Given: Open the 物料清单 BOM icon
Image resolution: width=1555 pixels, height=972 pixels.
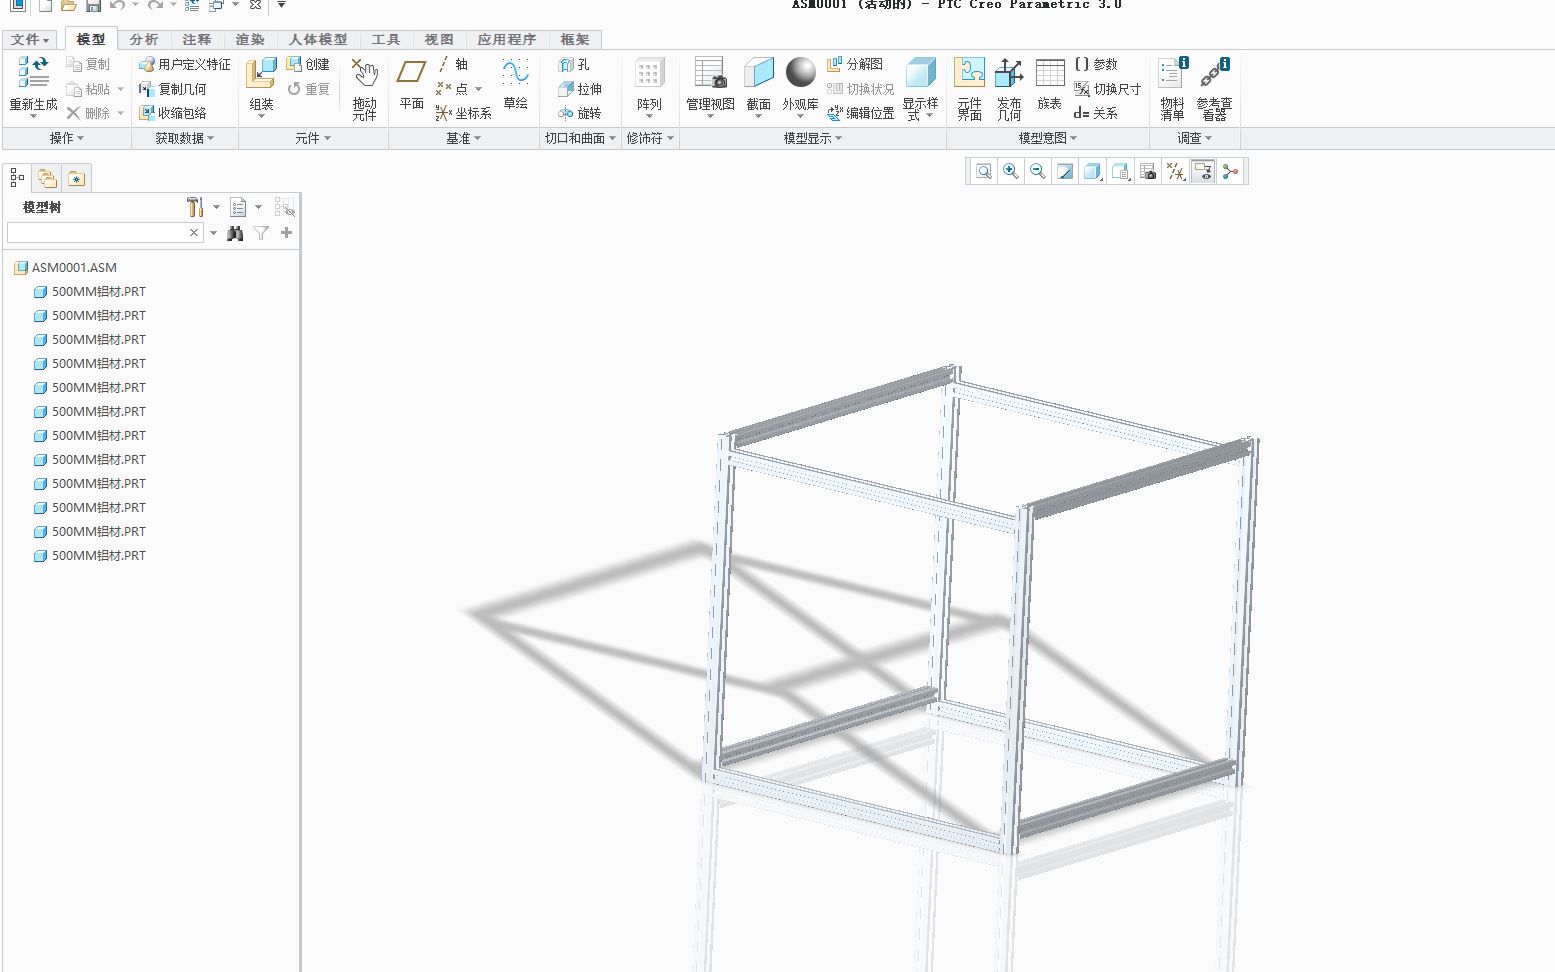Looking at the screenshot, I should pos(1170,85).
